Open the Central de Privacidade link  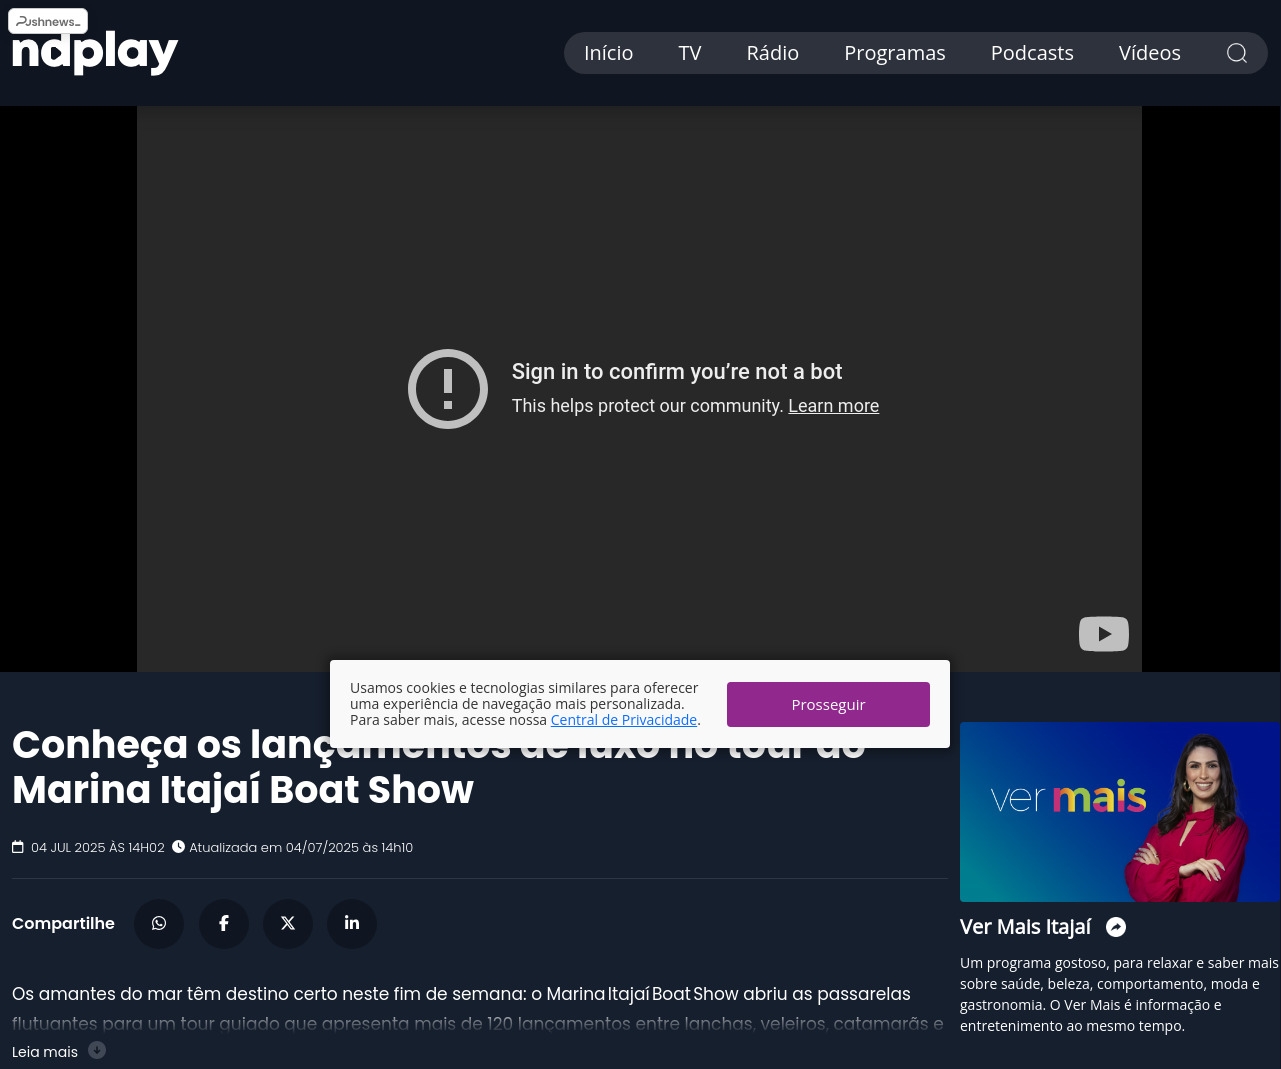[x=623, y=720]
